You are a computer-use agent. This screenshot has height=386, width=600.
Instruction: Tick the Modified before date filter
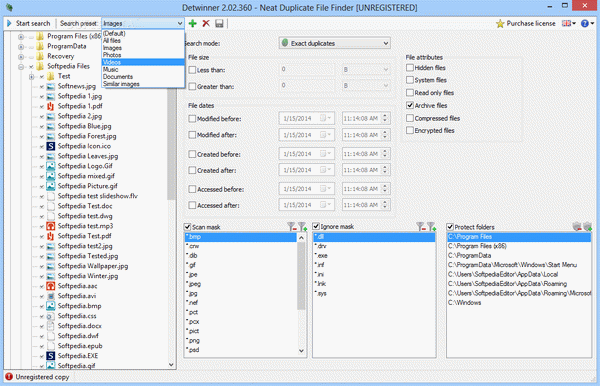click(192, 119)
